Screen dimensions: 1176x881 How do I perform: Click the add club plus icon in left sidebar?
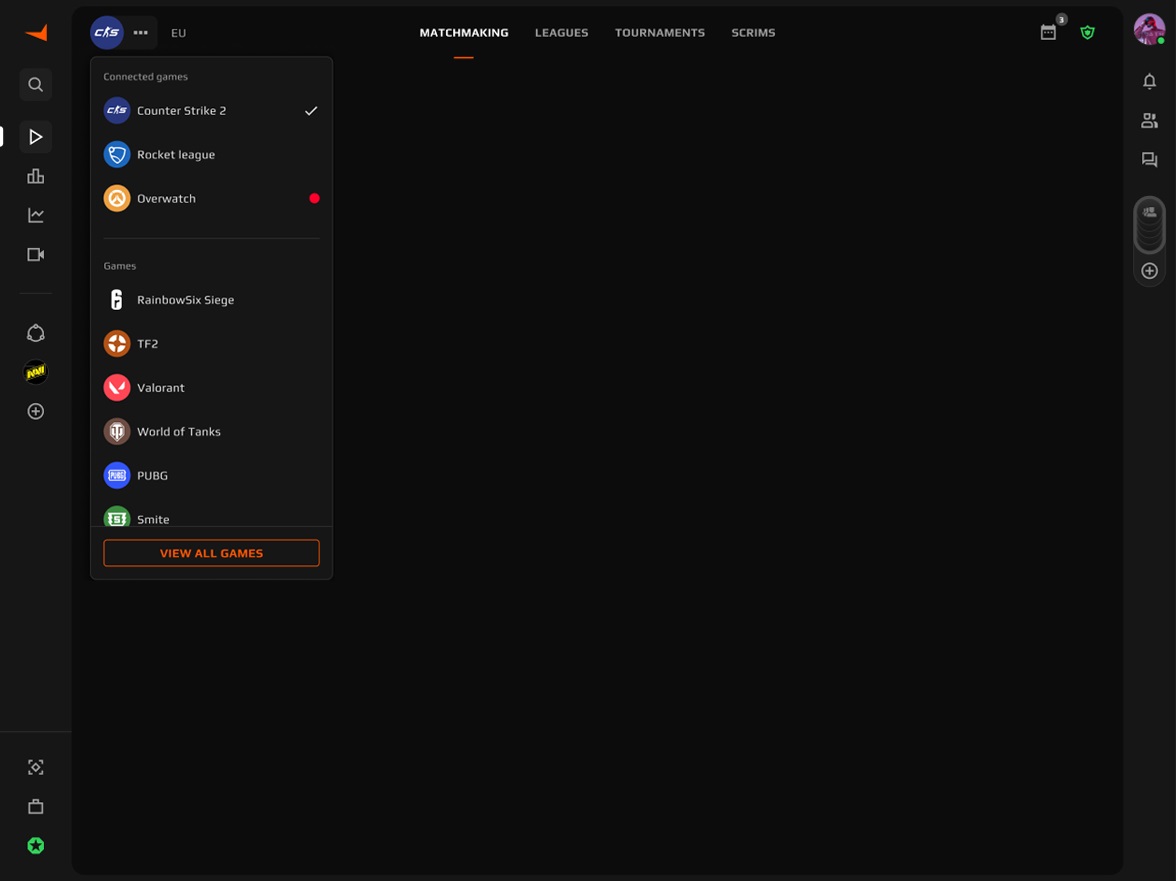click(x=35, y=411)
